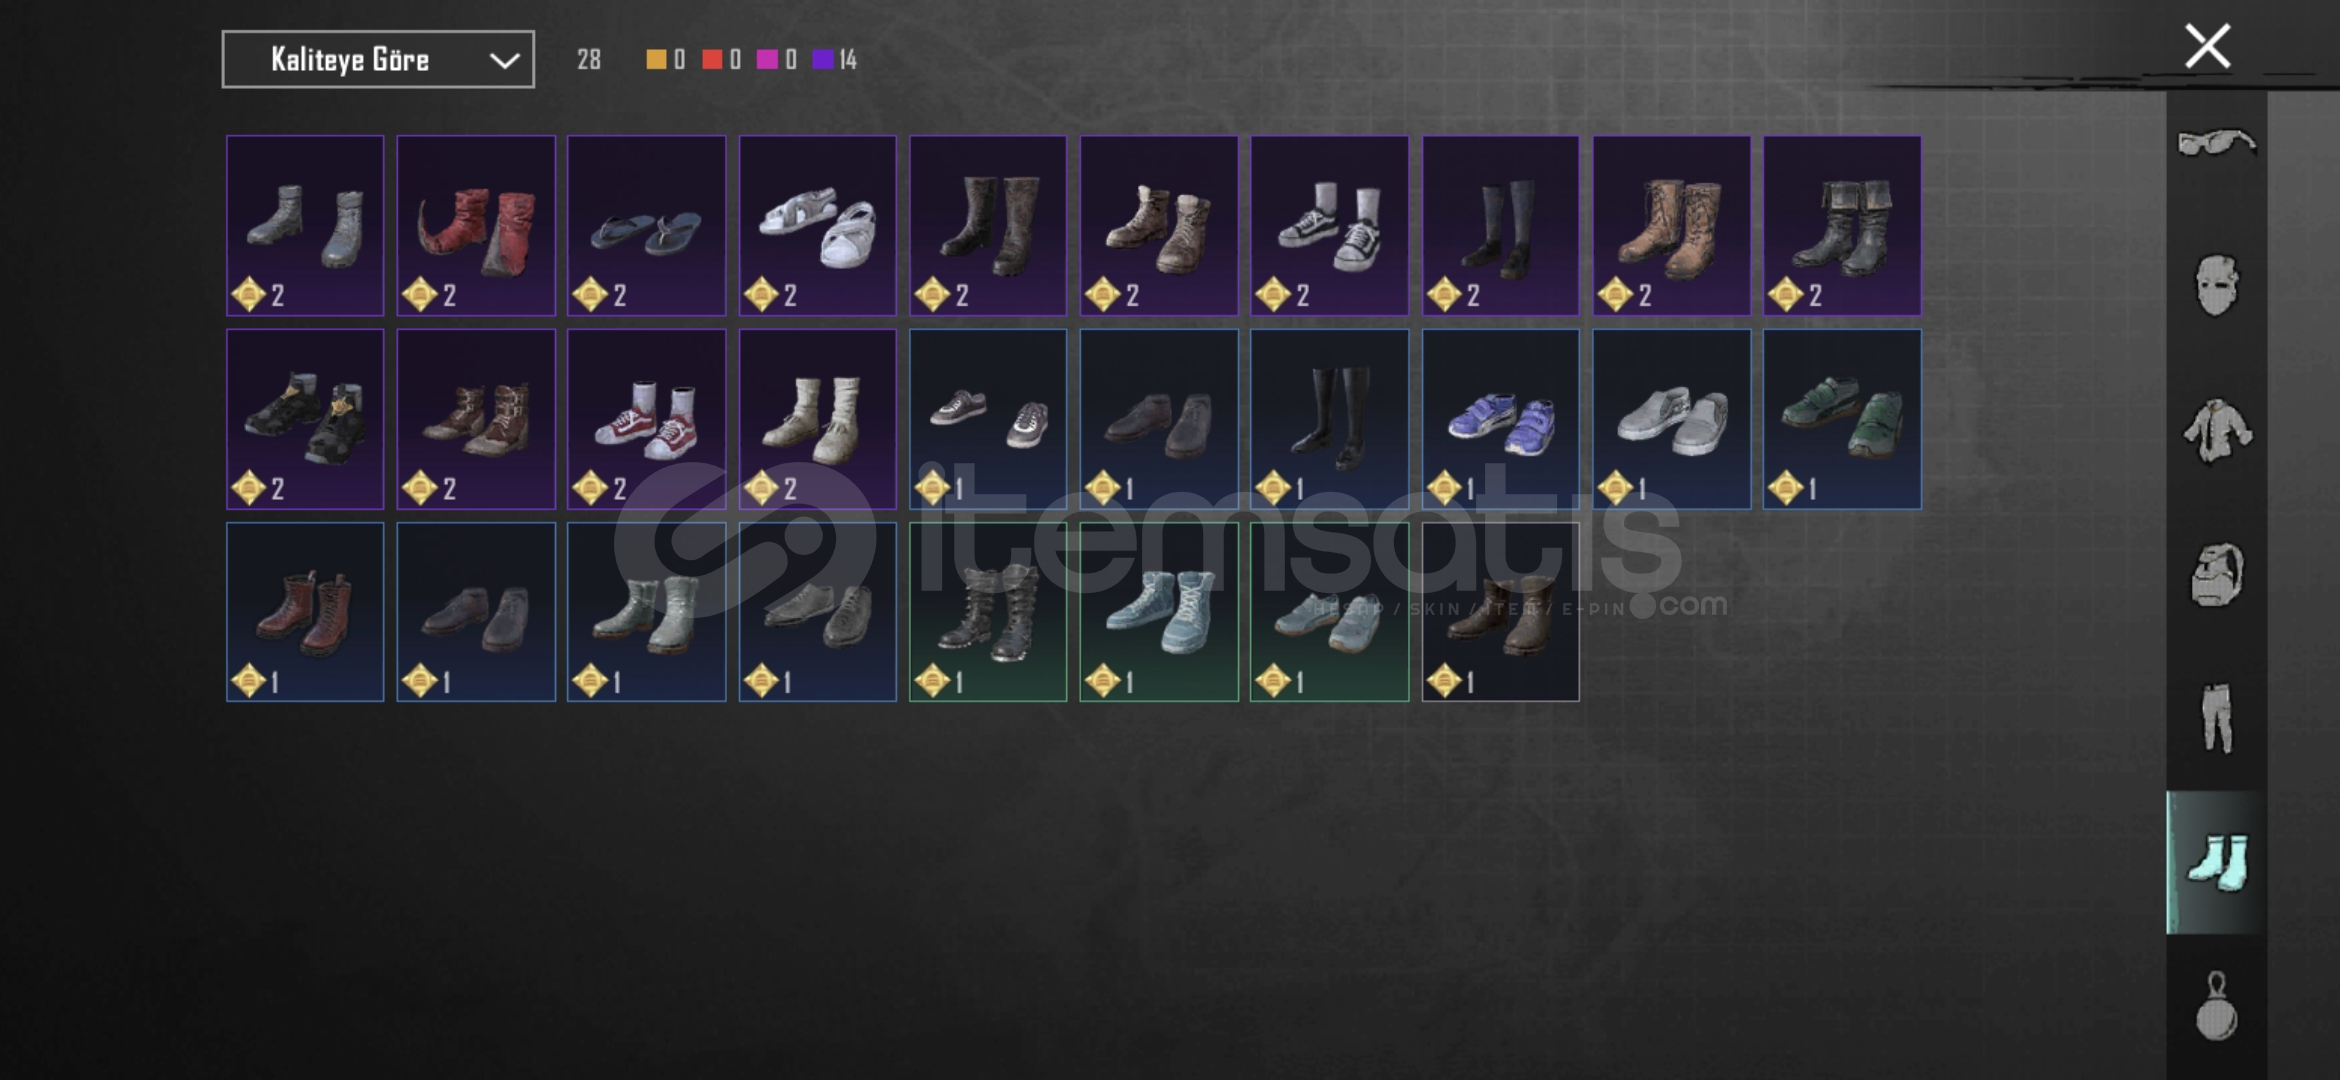The image size is (2340, 1080).
Task: Click the dropdown chevron arrow
Action: [x=504, y=61]
